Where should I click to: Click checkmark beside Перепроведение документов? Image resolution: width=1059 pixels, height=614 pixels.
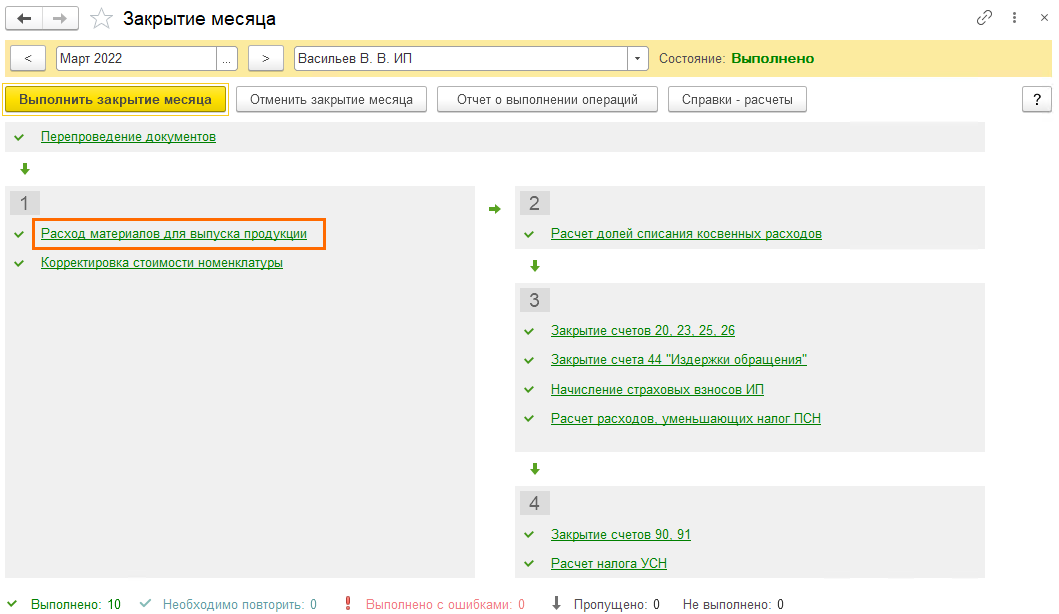pyautogui.click(x=19, y=137)
